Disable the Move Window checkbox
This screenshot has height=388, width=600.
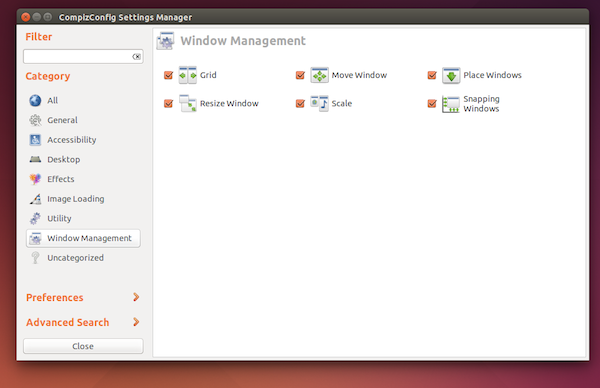(300, 75)
